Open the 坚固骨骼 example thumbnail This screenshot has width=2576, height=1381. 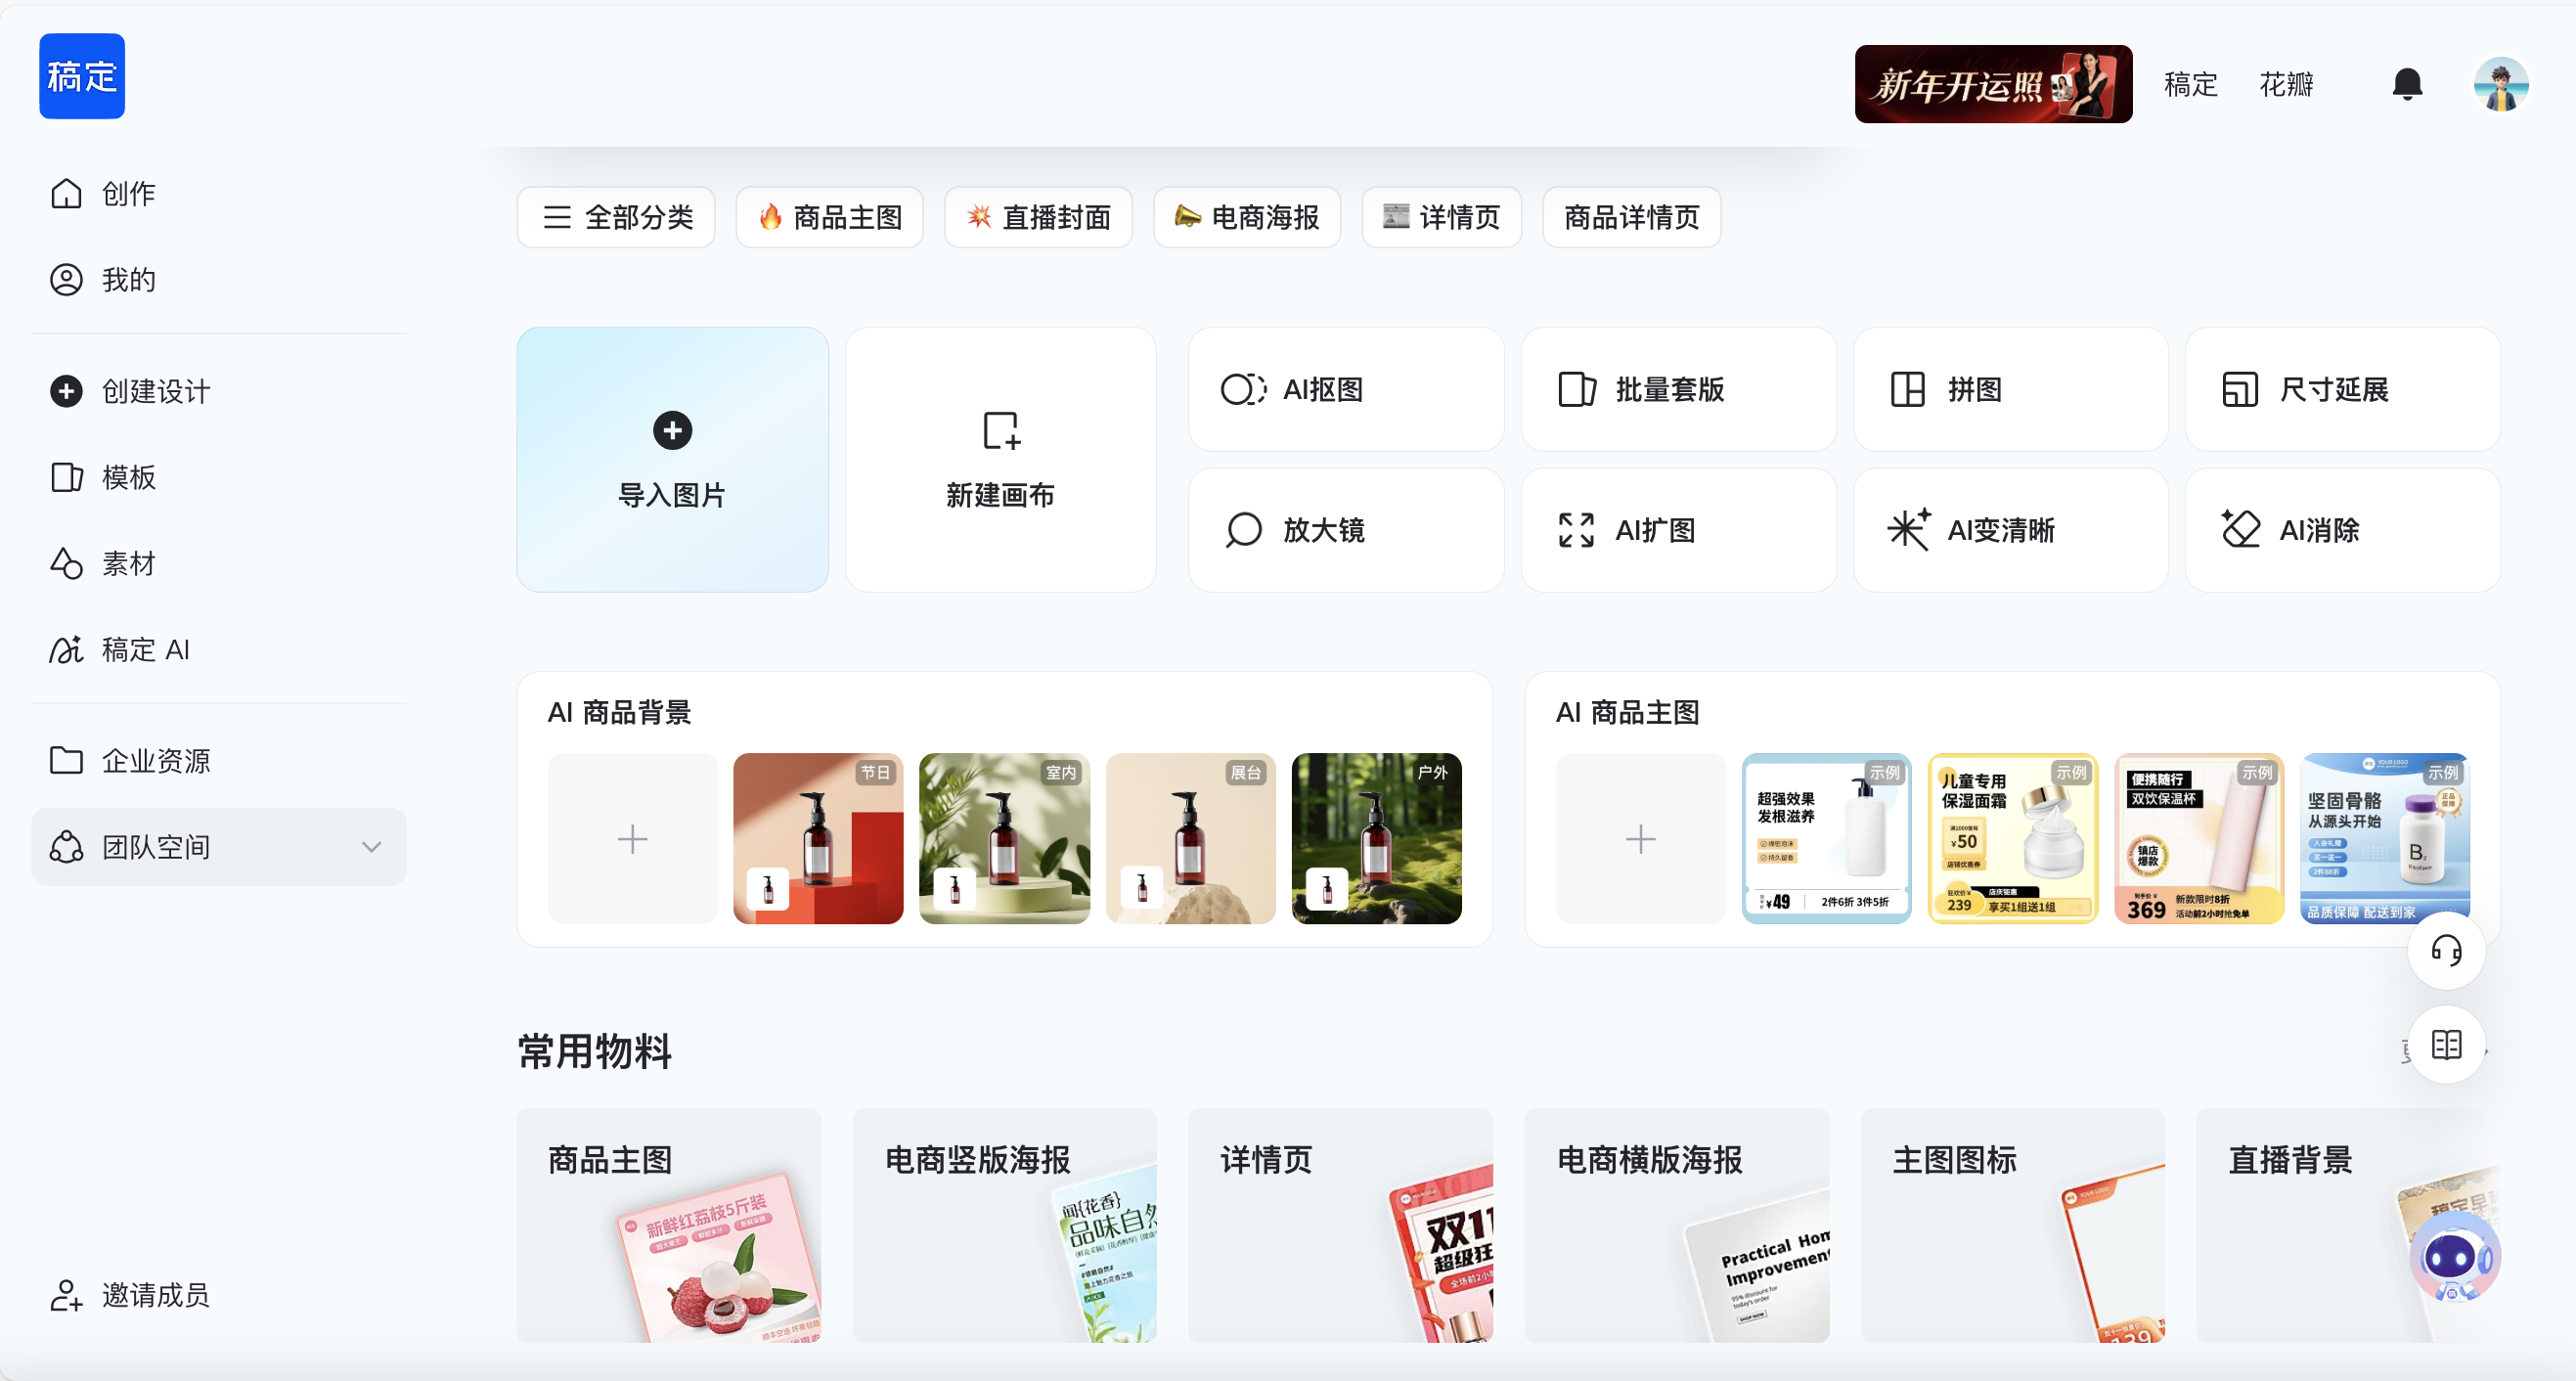point(2384,838)
